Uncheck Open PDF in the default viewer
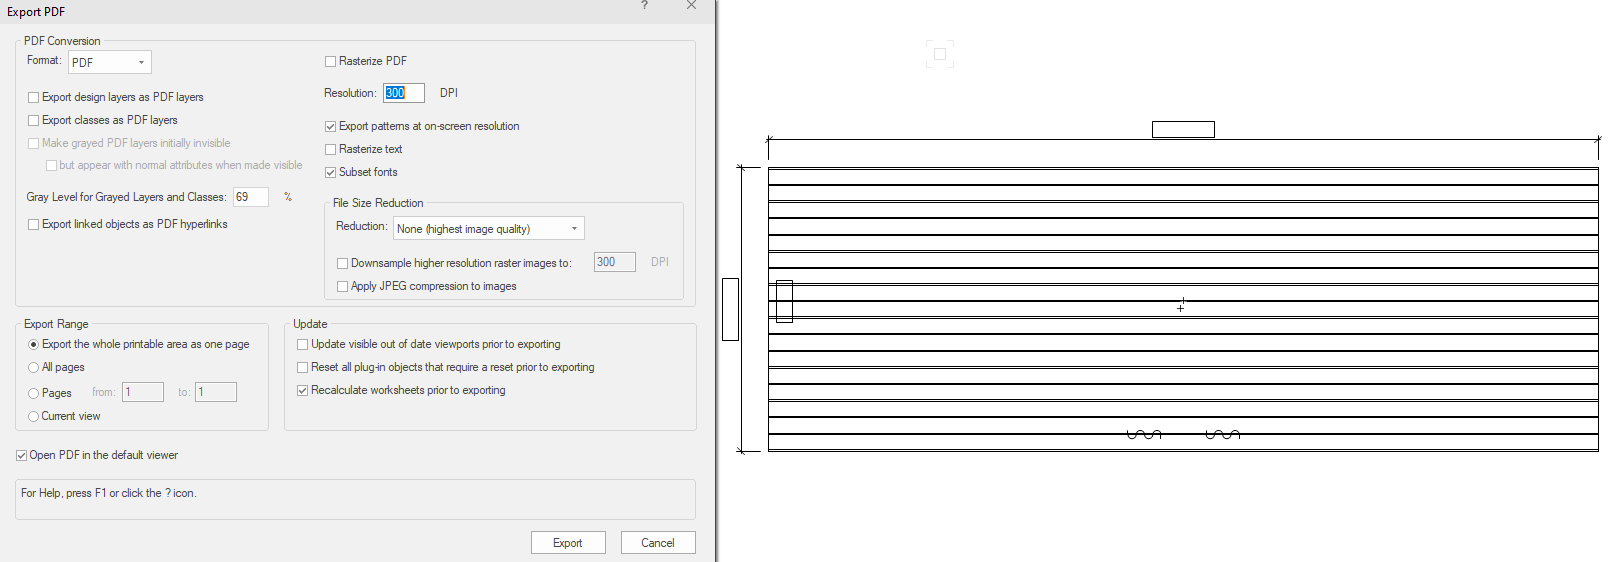The image size is (1611, 562). point(22,456)
